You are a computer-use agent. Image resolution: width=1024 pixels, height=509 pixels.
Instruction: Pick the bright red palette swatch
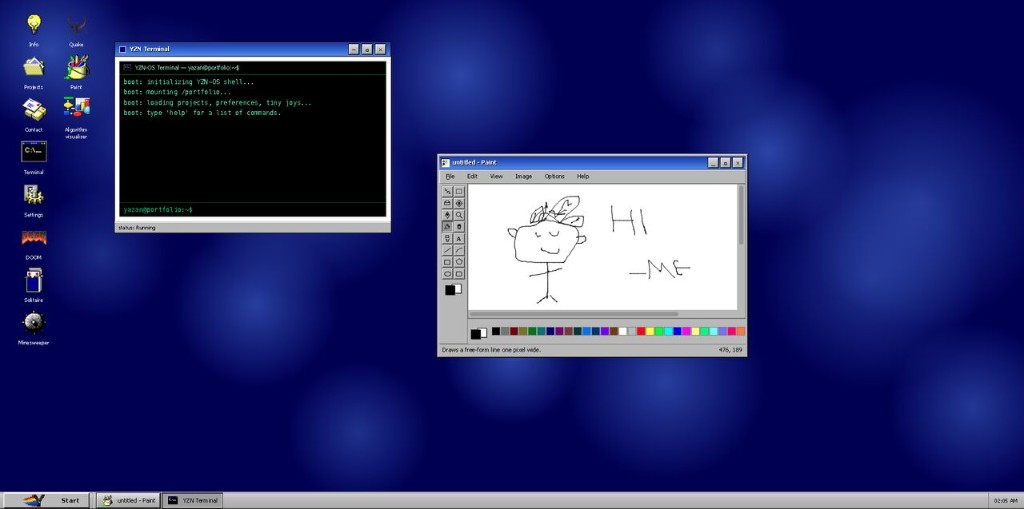click(x=641, y=331)
